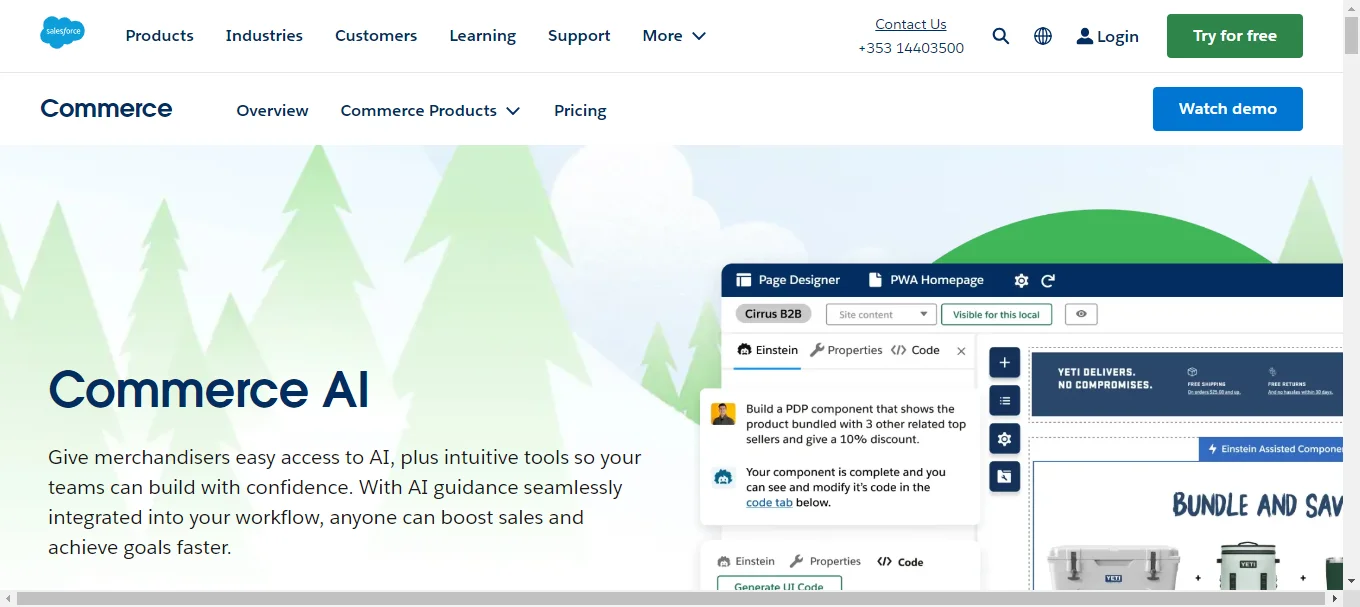Click the Commerce AI headline
The width and height of the screenshot is (1360, 607).
(208, 390)
